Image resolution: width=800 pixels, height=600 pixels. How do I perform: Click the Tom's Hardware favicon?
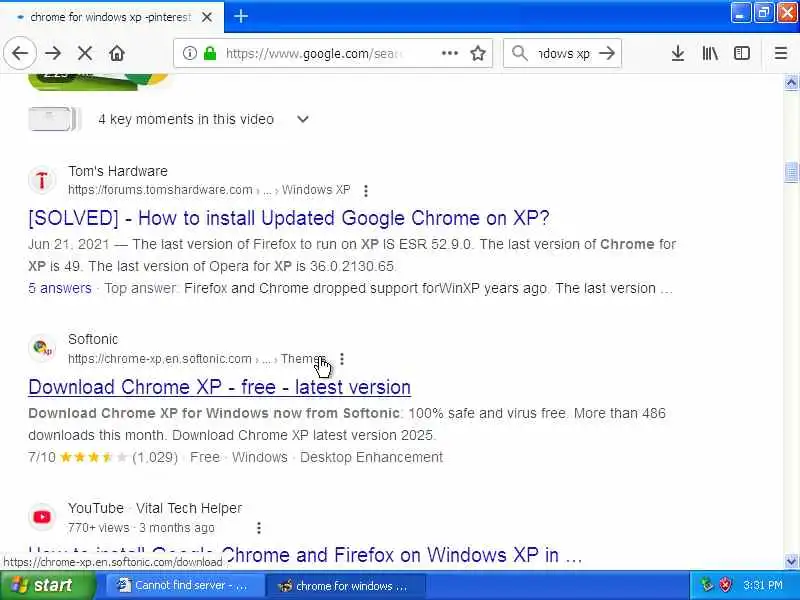point(42,180)
